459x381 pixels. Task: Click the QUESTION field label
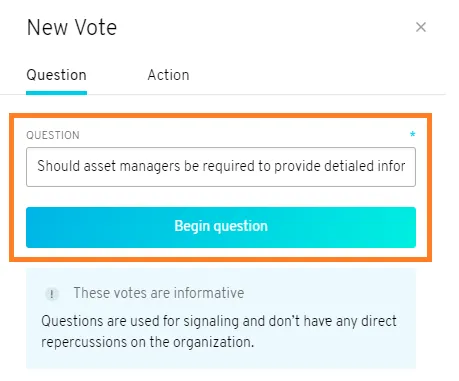point(53,135)
